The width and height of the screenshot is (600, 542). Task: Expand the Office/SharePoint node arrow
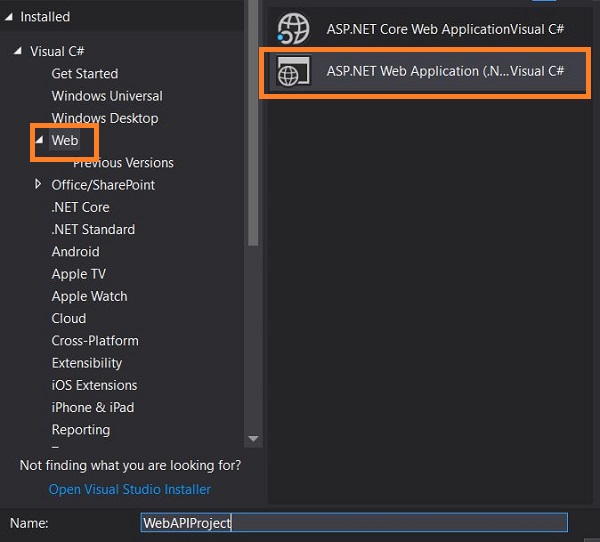coord(38,184)
